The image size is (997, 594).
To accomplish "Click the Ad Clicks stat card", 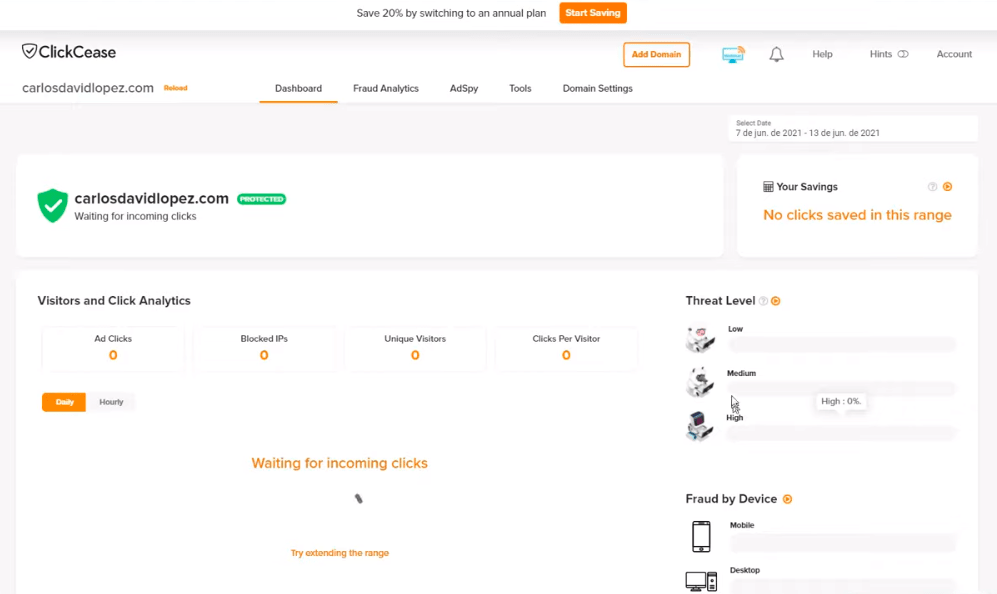I will [113, 348].
